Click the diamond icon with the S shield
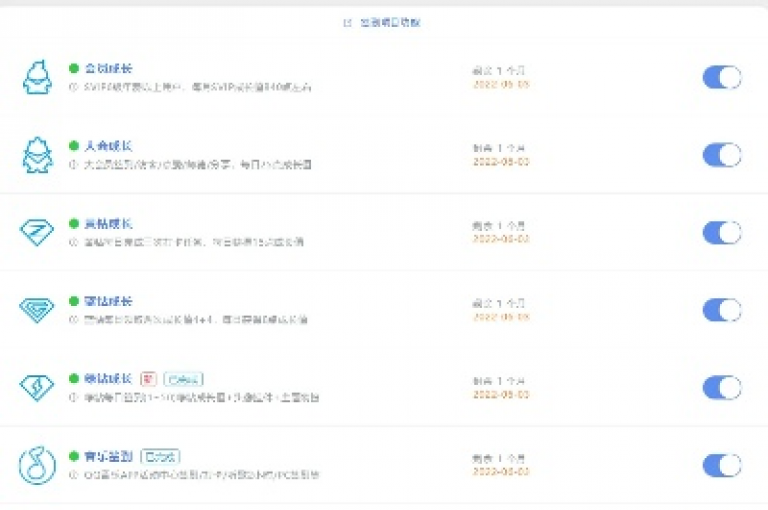This screenshot has width=768, height=510. click(37, 310)
